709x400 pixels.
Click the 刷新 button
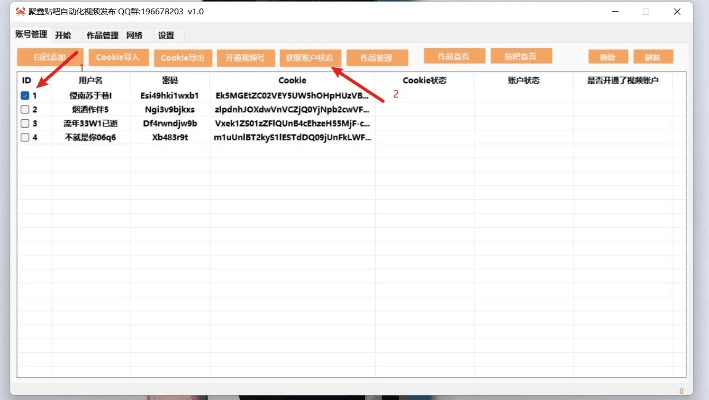(x=653, y=57)
